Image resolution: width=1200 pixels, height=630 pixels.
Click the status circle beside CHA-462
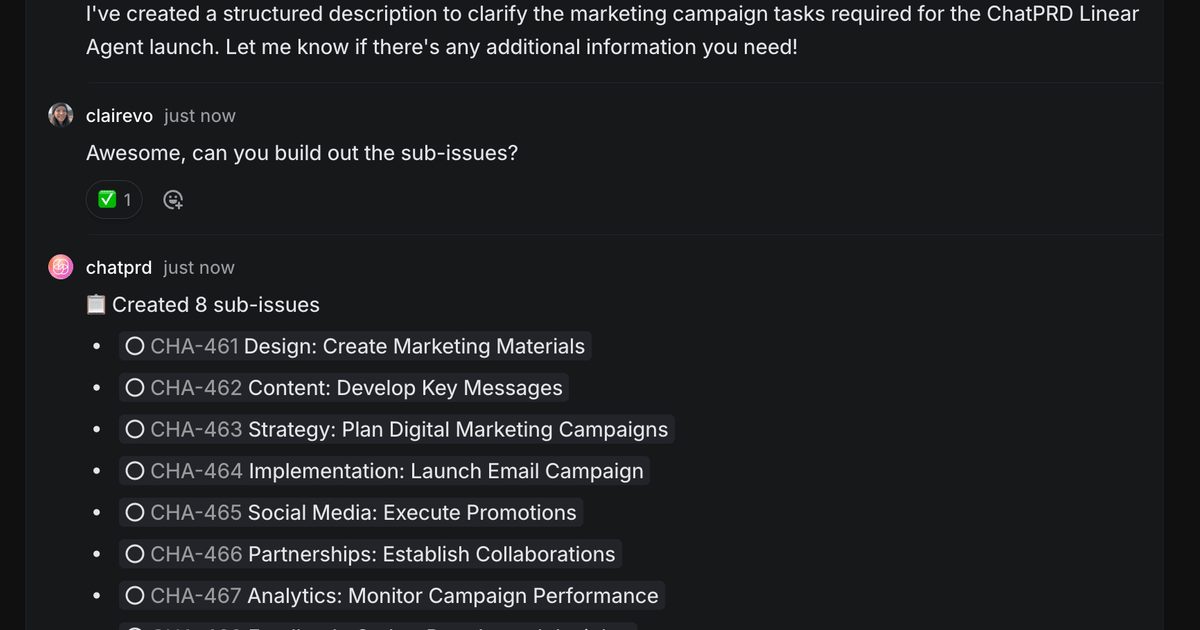135,387
